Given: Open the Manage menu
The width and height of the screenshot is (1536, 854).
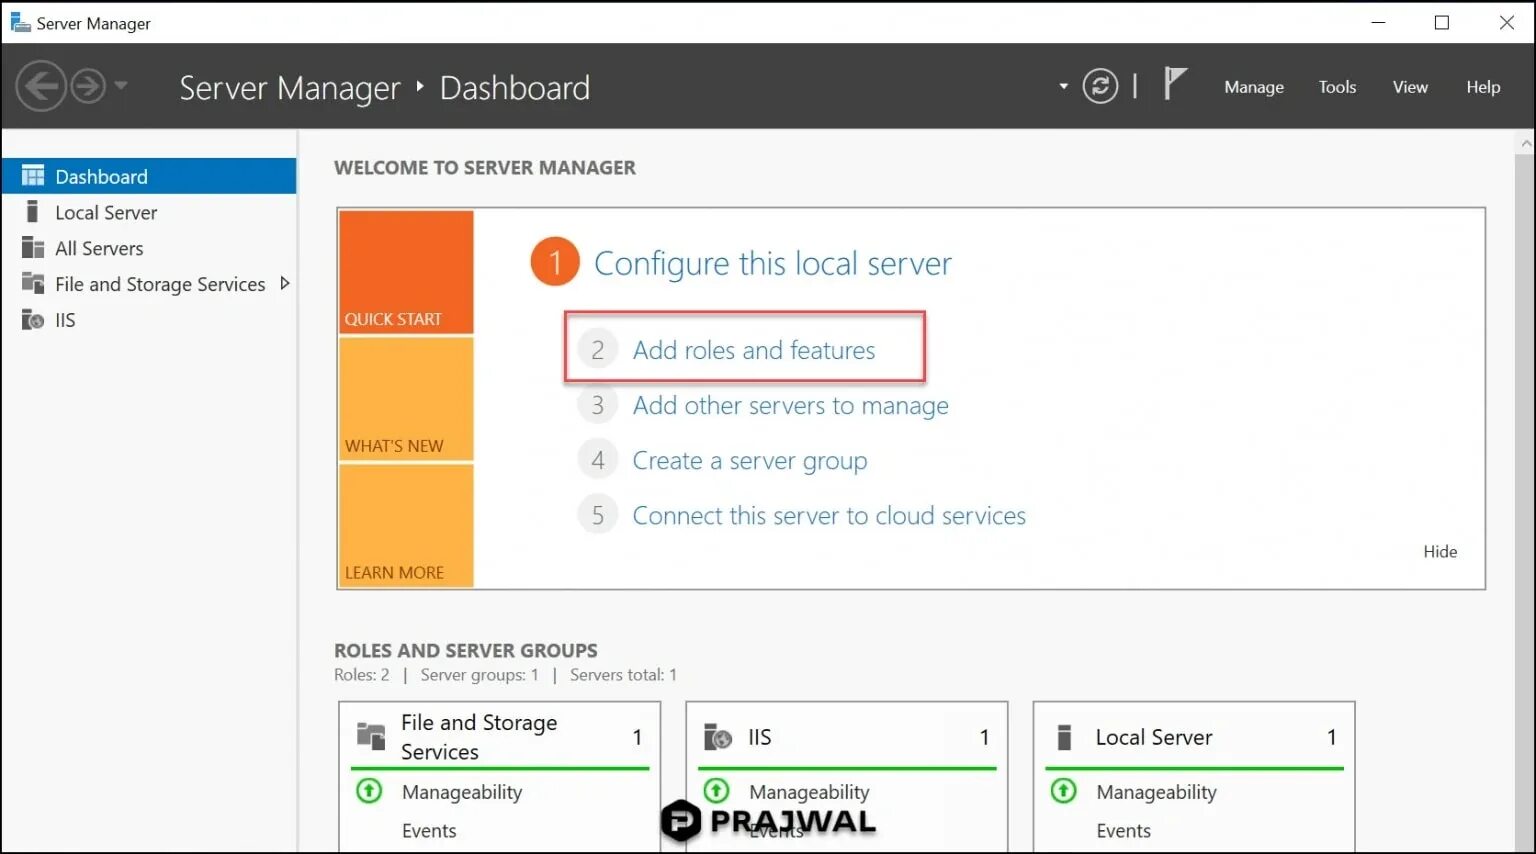Looking at the screenshot, I should click(x=1254, y=87).
